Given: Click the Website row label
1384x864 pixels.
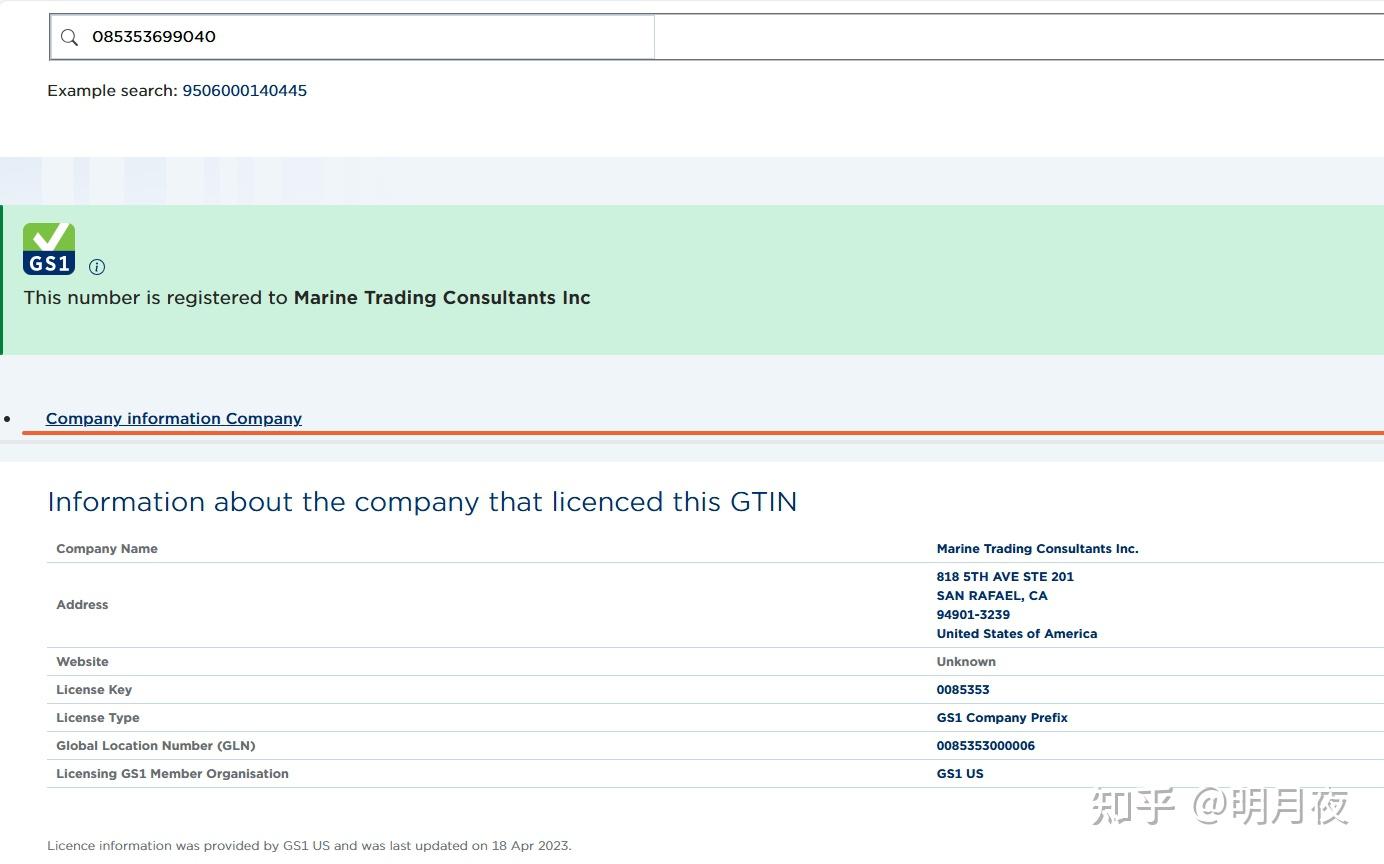Looking at the screenshot, I should coord(82,661).
